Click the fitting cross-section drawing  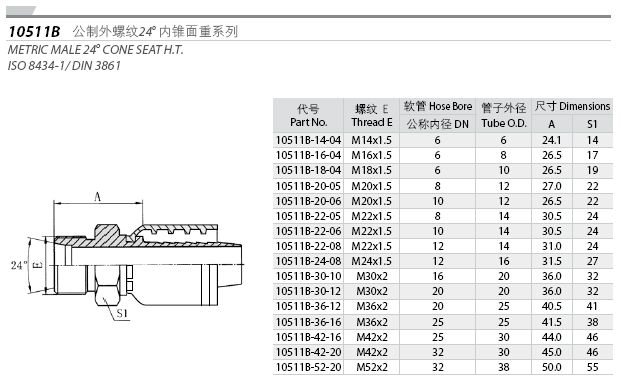[127, 257]
